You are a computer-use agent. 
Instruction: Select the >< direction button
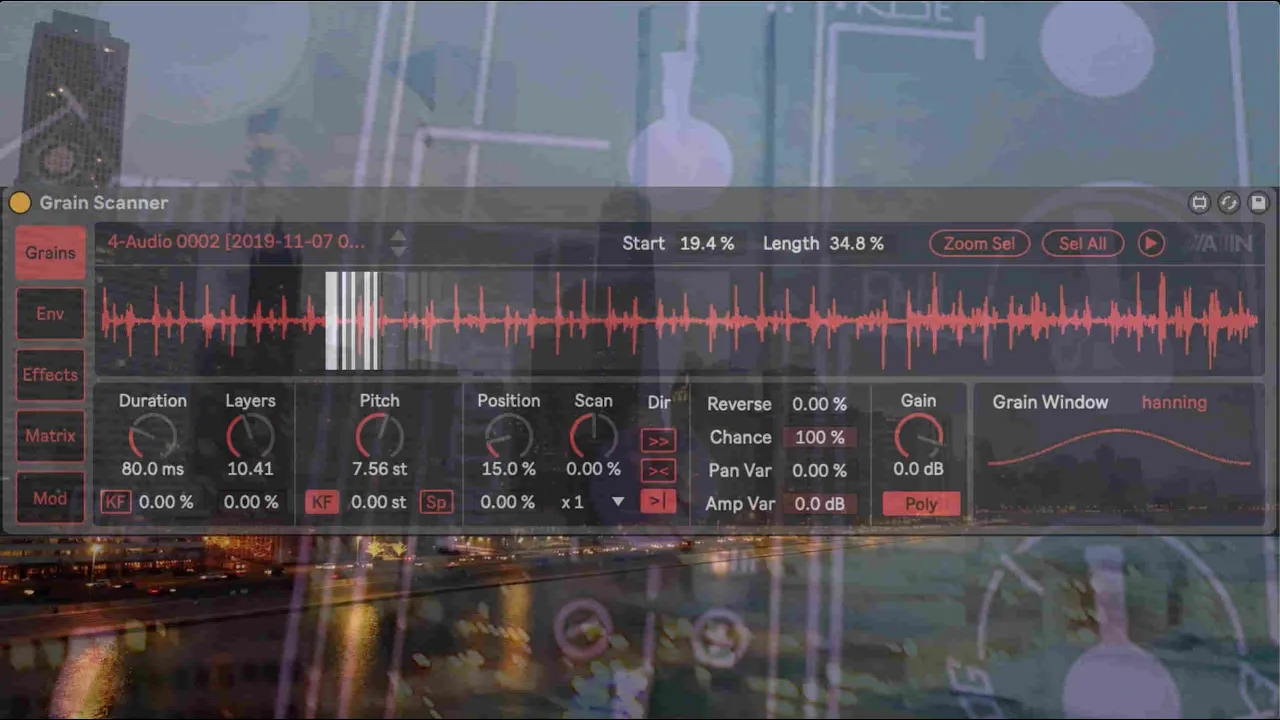point(658,470)
